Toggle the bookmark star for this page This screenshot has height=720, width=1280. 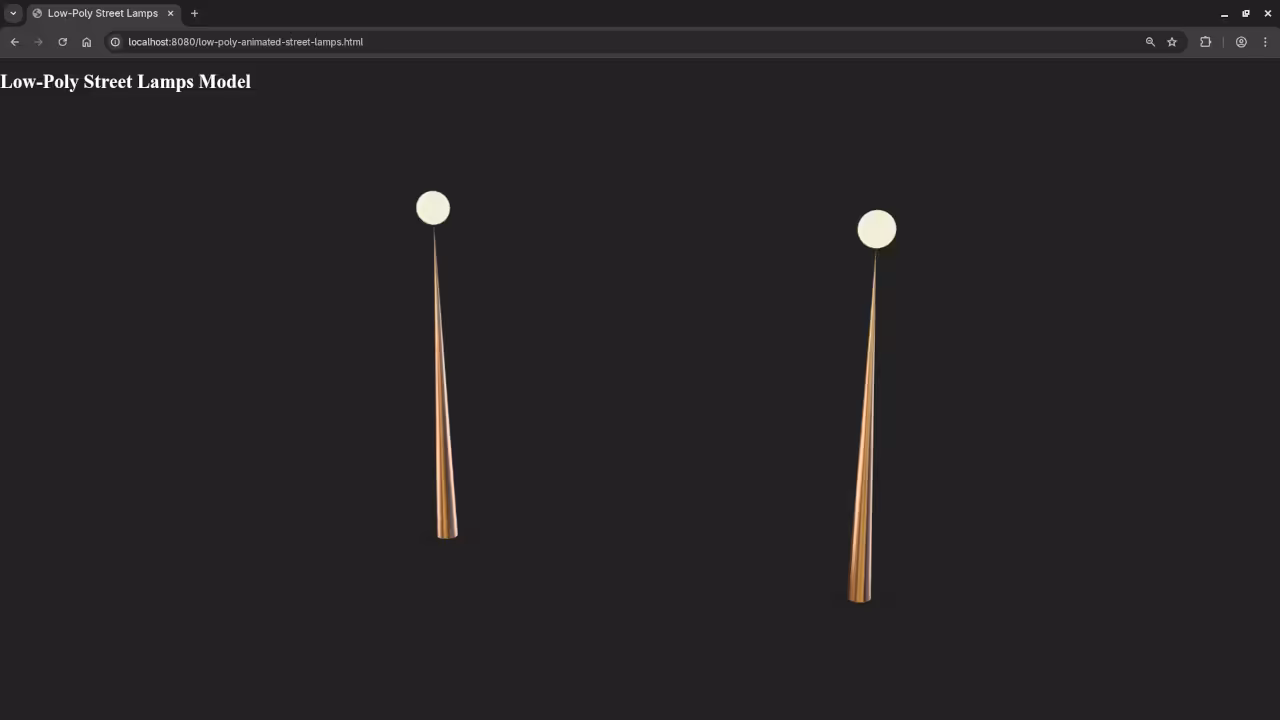coord(1171,41)
